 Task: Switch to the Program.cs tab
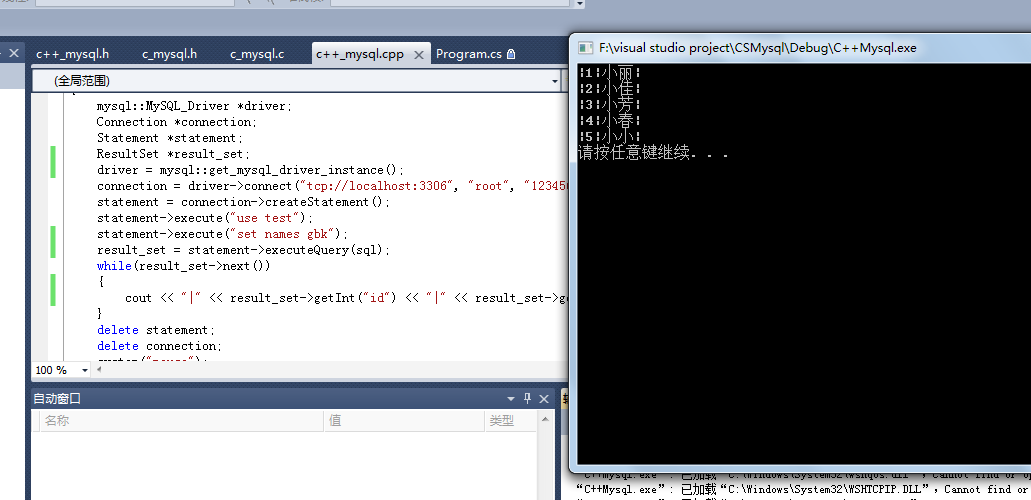click(468, 54)
